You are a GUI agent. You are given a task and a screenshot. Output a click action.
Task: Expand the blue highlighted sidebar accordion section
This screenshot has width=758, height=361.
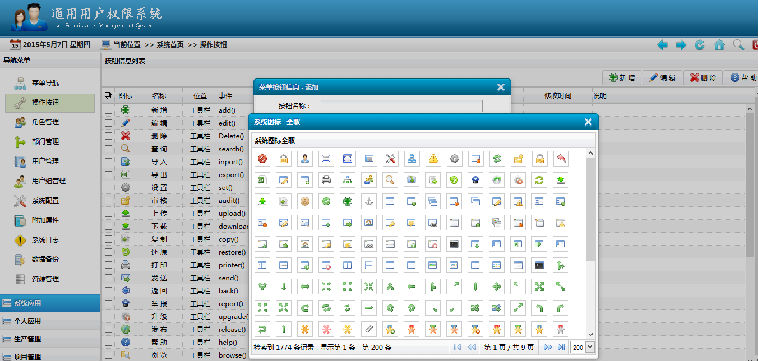tap(50, 303)
